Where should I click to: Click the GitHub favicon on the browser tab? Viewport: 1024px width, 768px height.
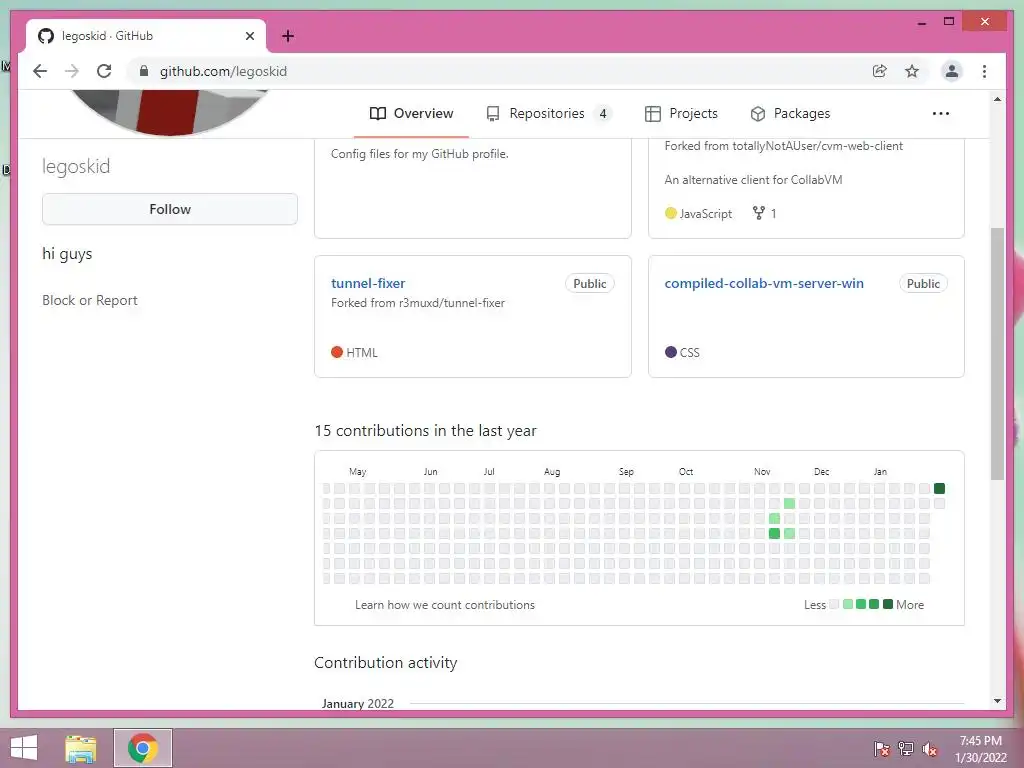pos(46,36)
